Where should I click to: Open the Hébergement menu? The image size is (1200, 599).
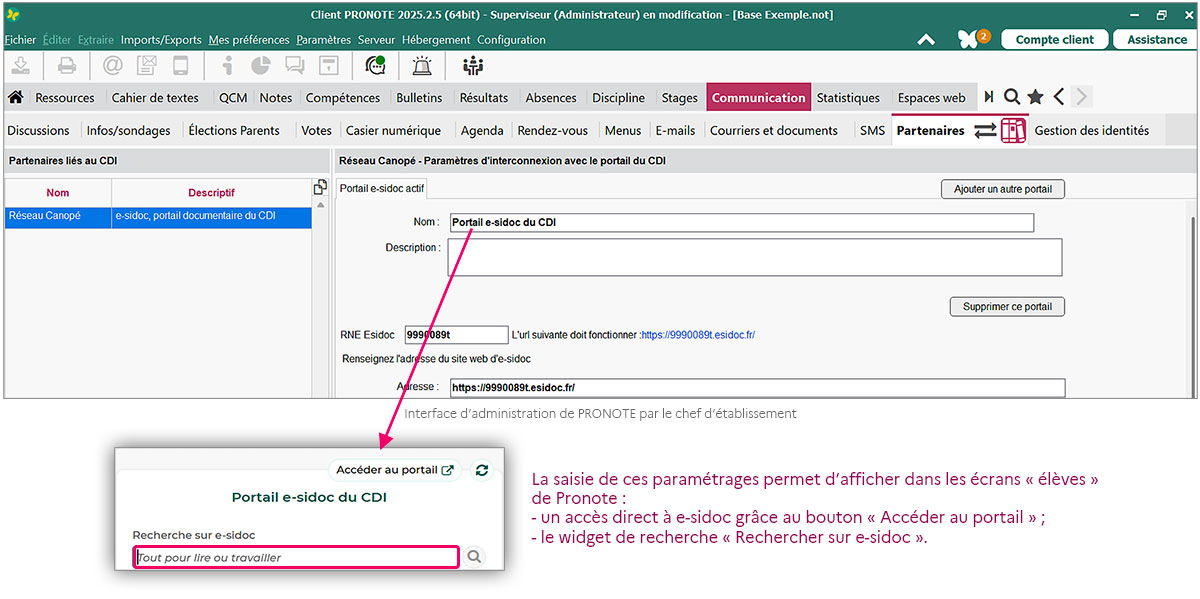436,40
